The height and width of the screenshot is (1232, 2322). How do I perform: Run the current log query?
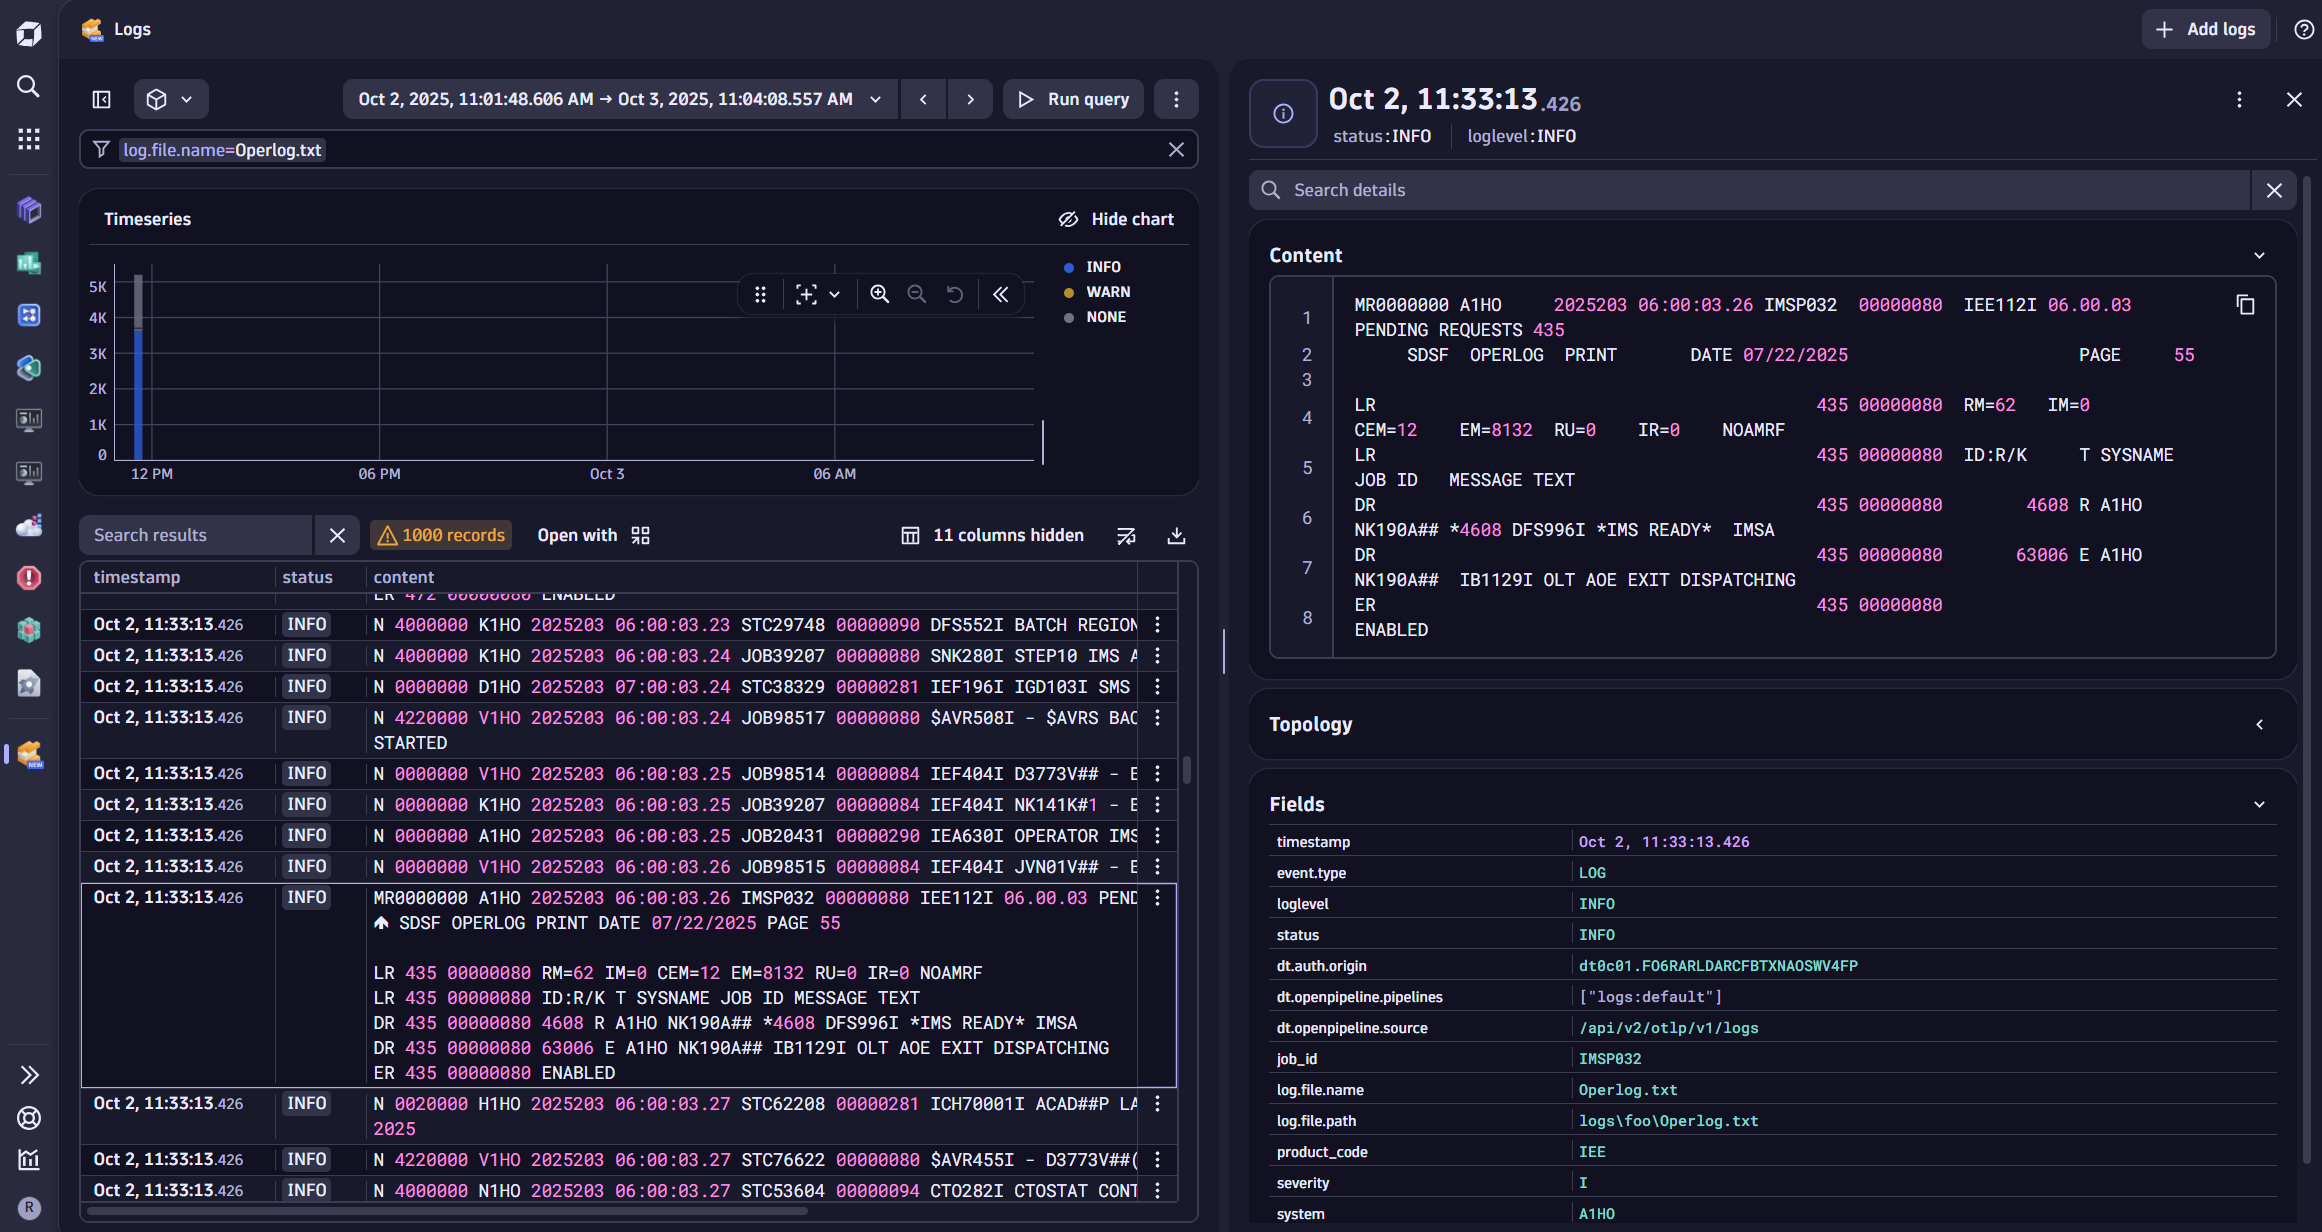coord(1073,99)
